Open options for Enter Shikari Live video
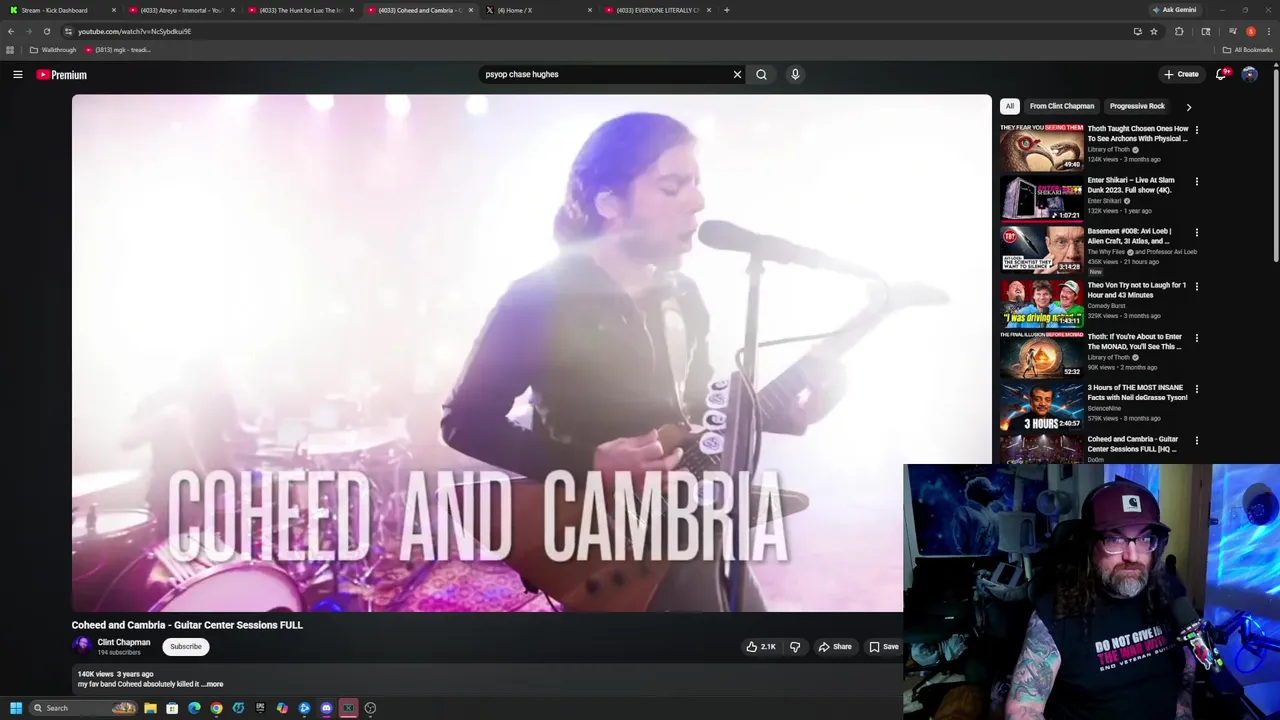The image size is (1280, 720). (1196, 182)
